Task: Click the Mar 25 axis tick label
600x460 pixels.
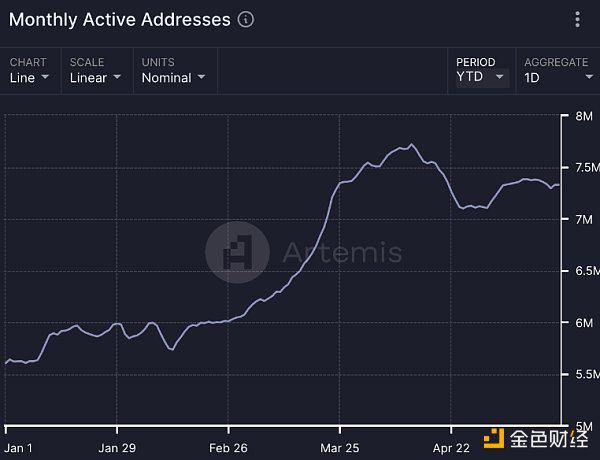Action: 340,448
